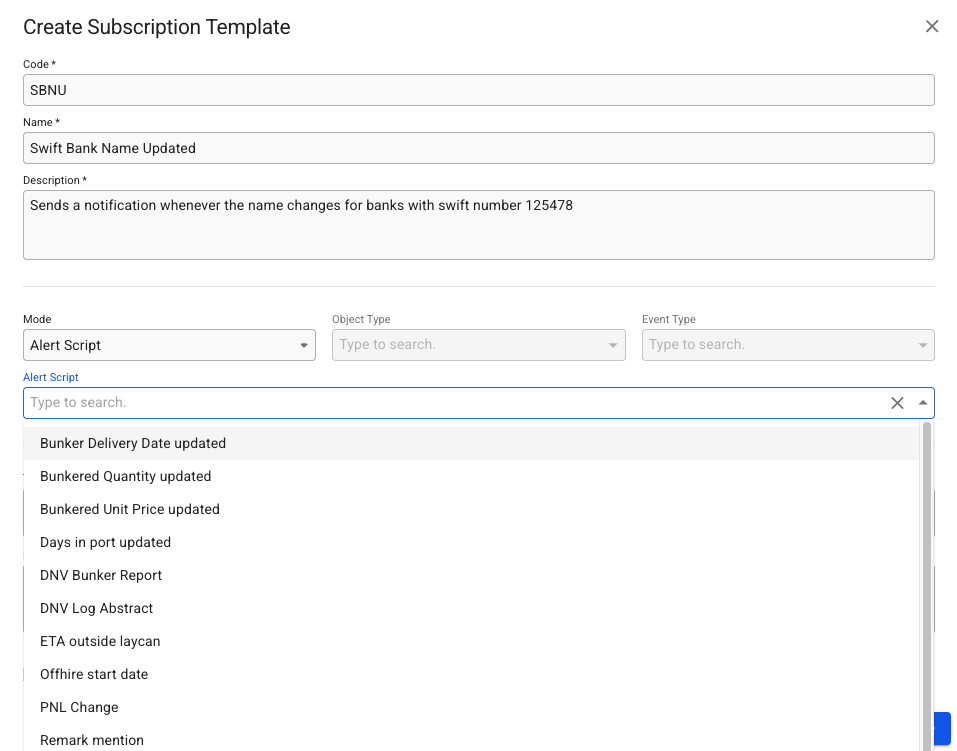Click the Code input field

(x=478, y=90)
